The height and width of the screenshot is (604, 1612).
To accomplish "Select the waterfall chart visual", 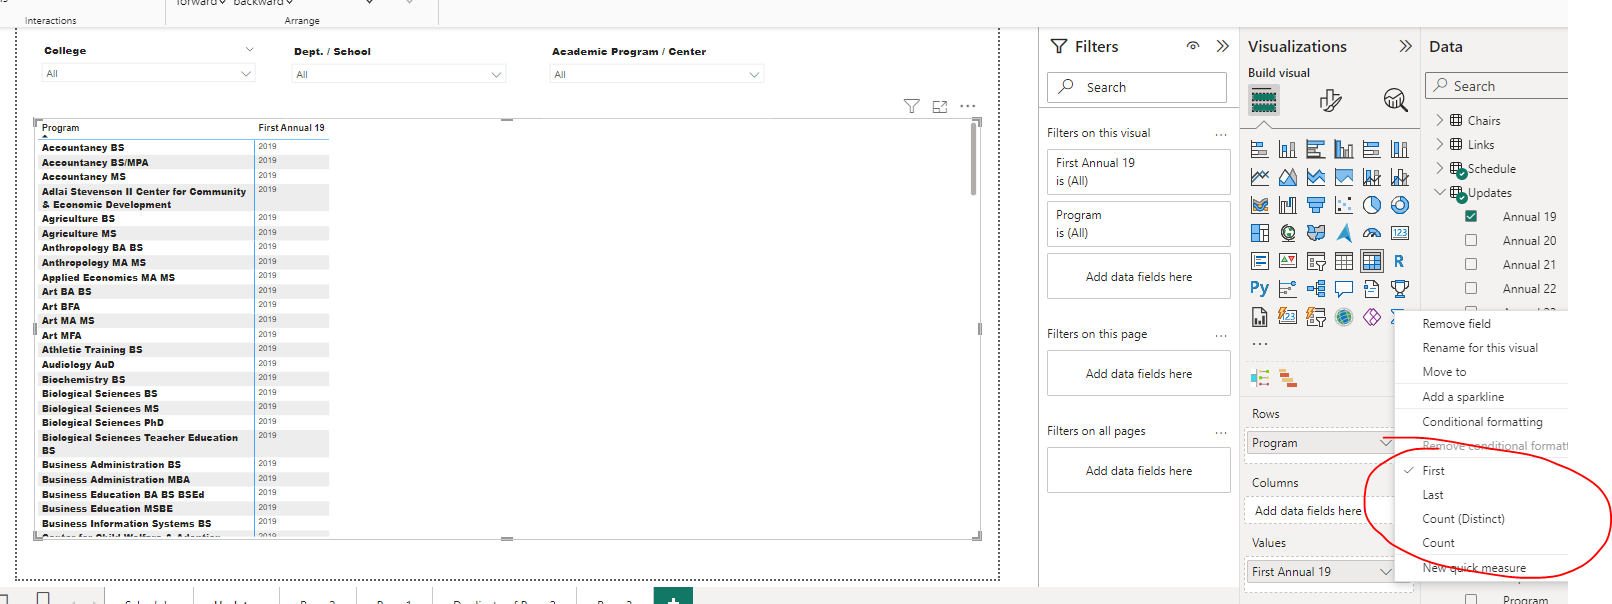I will (1288, 205).
